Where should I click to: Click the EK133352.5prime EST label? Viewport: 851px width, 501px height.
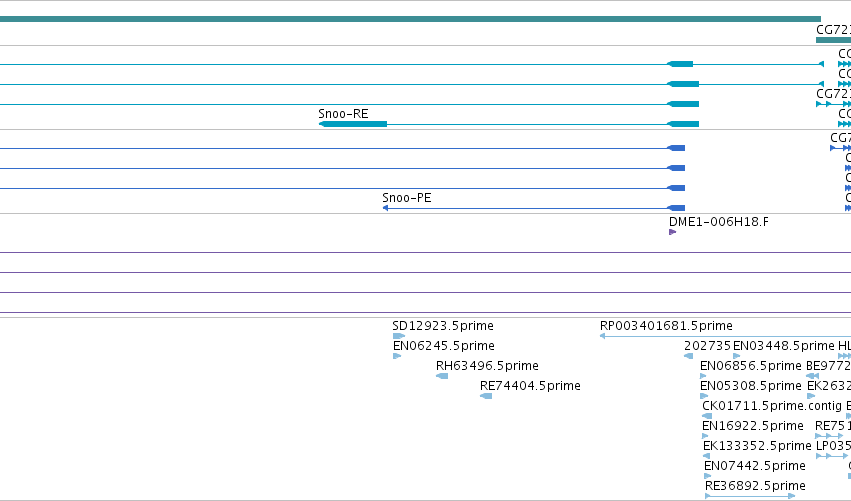pyautogui.click(x=757, y=446)
